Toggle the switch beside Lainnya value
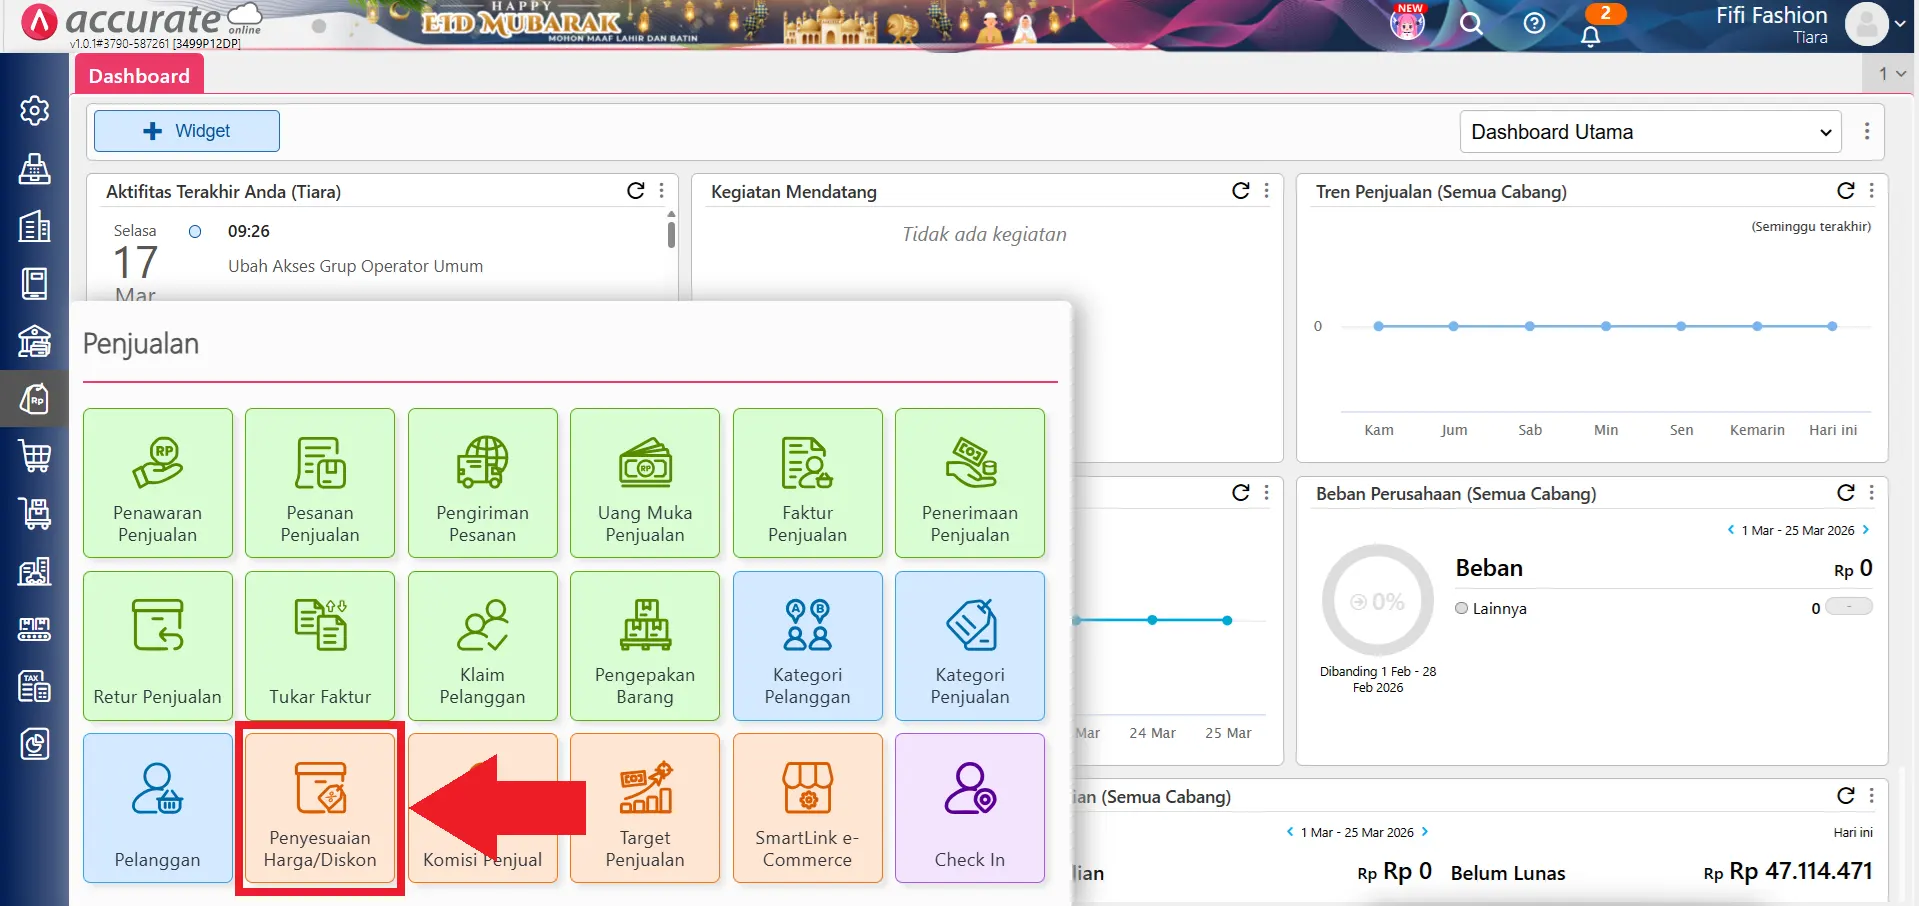The height and width of the screenshot is (906, 1919). pos(1848,607)
